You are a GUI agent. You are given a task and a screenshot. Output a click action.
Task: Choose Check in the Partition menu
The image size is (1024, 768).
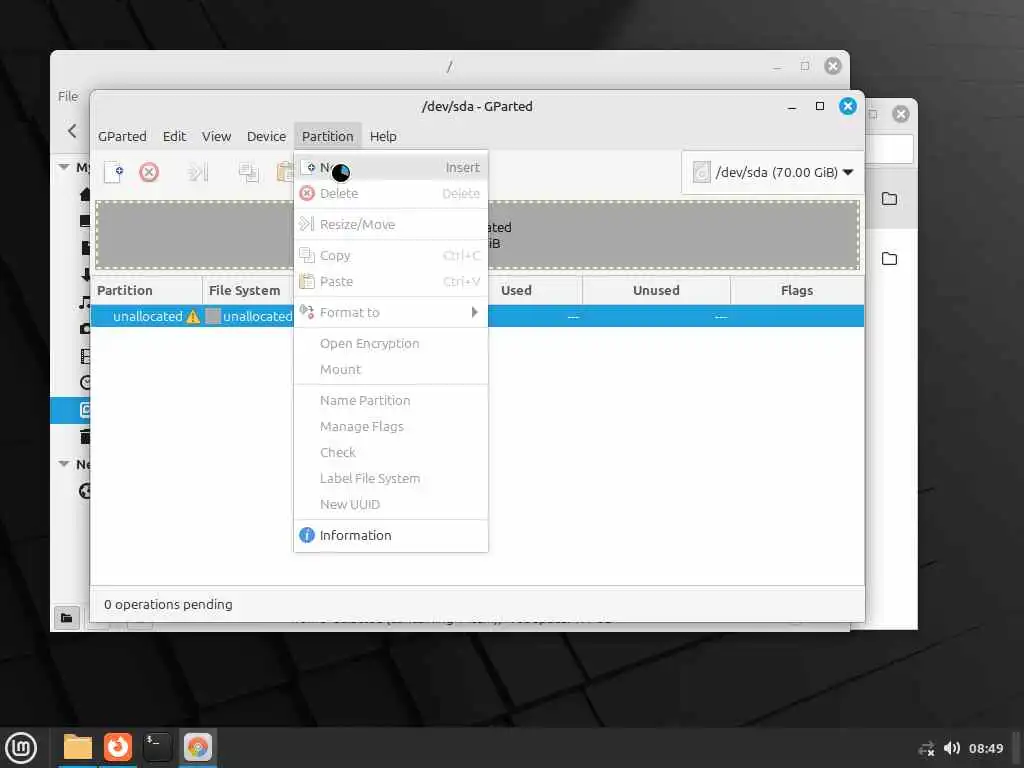click(391, 453)
